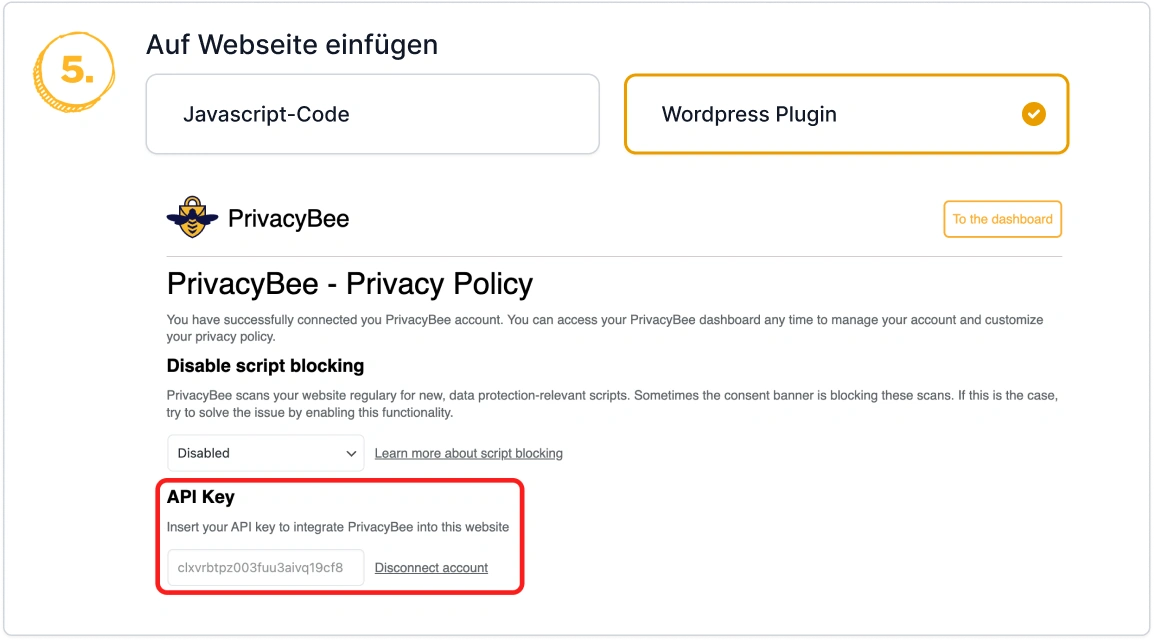The width and height of the screenshot is (1154, 641).
Task: Click the Disconnect account link
Action: point(431,568)
